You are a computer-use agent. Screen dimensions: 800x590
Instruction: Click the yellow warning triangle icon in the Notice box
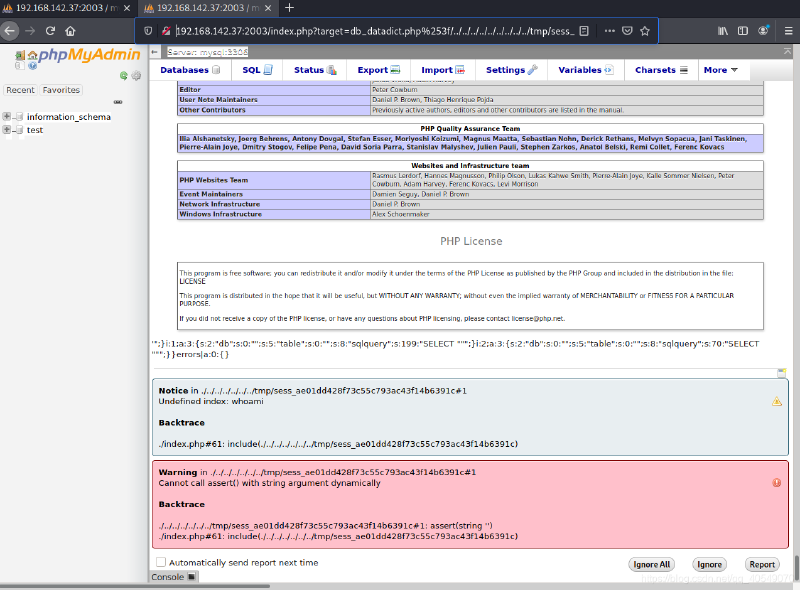click(x=777, y=402)
